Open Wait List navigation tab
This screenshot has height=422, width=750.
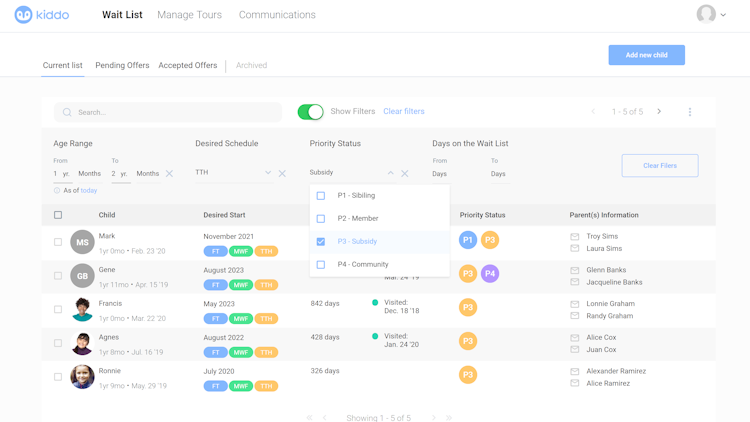tap(122, 15)
